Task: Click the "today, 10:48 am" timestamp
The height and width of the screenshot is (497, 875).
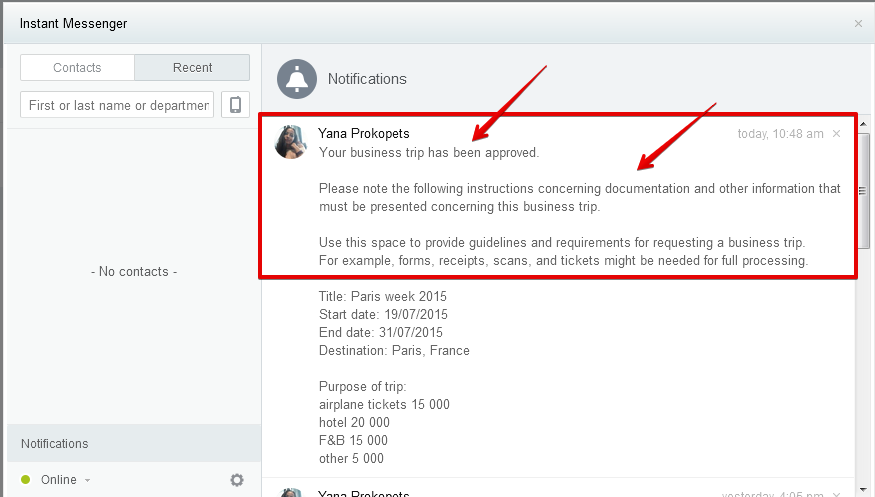Action: pos(781,134)
